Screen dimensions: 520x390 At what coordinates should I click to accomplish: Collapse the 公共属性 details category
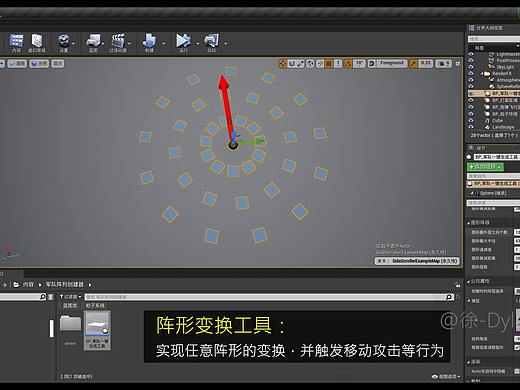coord(469,281)
